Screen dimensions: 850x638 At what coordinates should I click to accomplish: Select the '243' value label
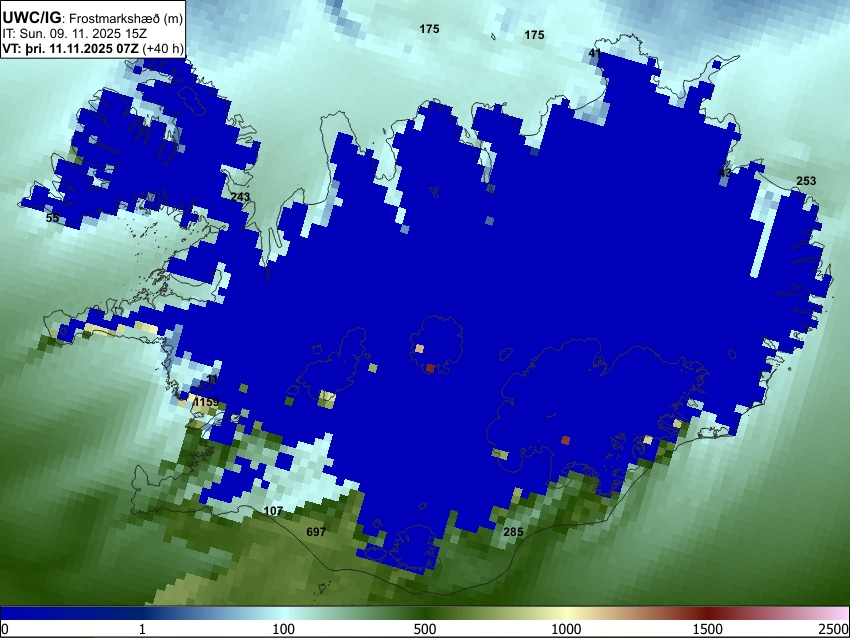click(x=240, y=196)
